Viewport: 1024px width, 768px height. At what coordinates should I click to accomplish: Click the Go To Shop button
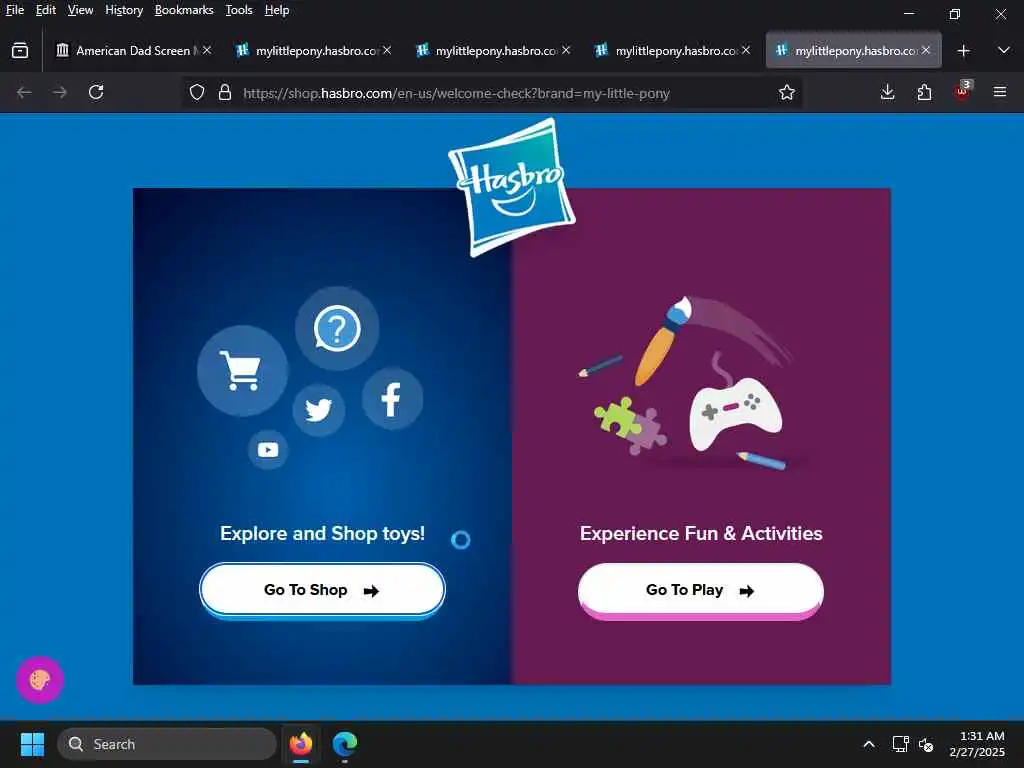click(322, 590)
